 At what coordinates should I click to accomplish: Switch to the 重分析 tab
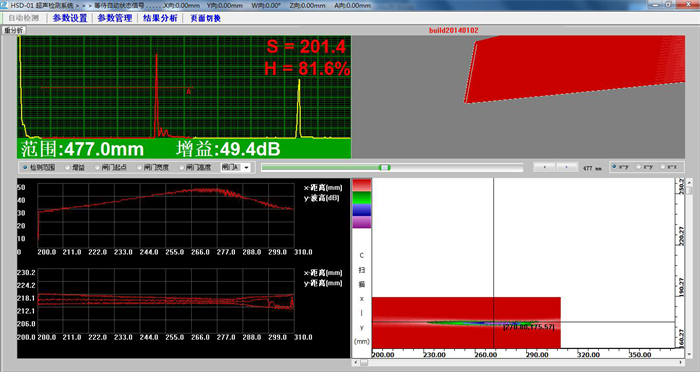click(x=14, y=30)
